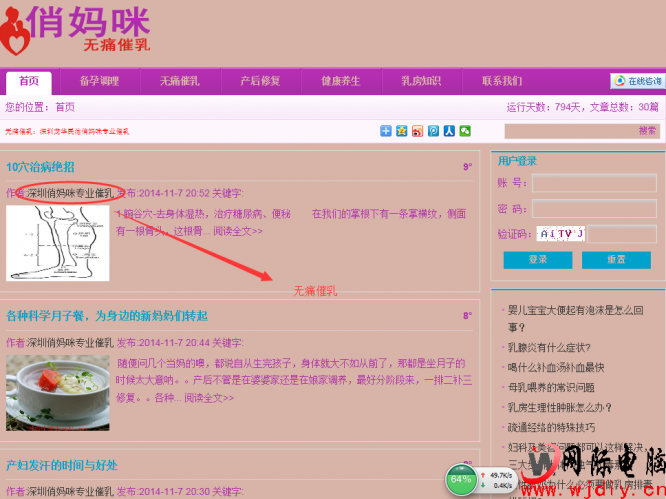
Task: Share via the blue Renren icon
Action: [449, 131]
